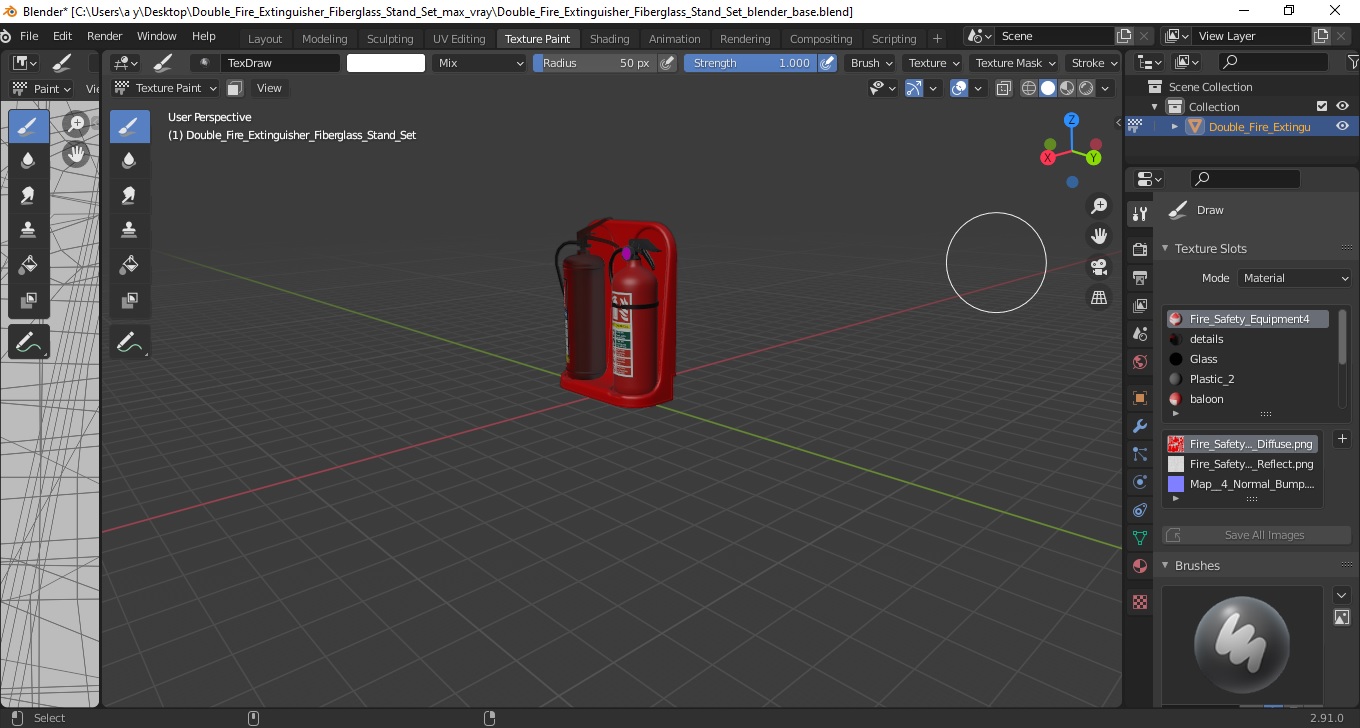Open the Output properties tab
1360x728 pixels.
1139,277
